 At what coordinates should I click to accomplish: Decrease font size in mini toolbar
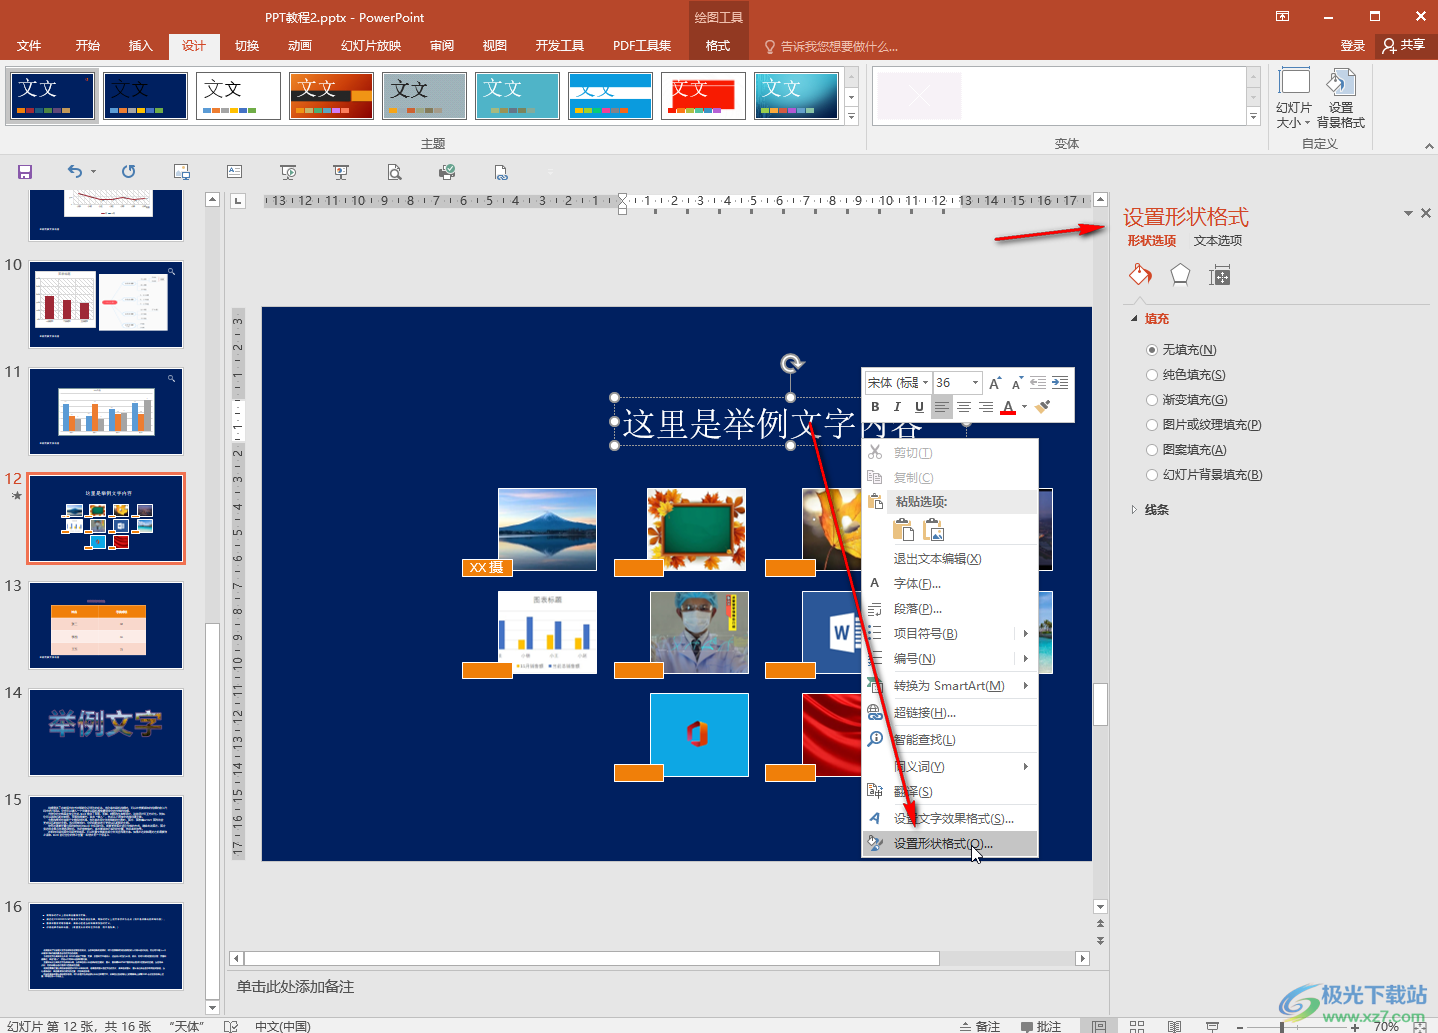1017,383
